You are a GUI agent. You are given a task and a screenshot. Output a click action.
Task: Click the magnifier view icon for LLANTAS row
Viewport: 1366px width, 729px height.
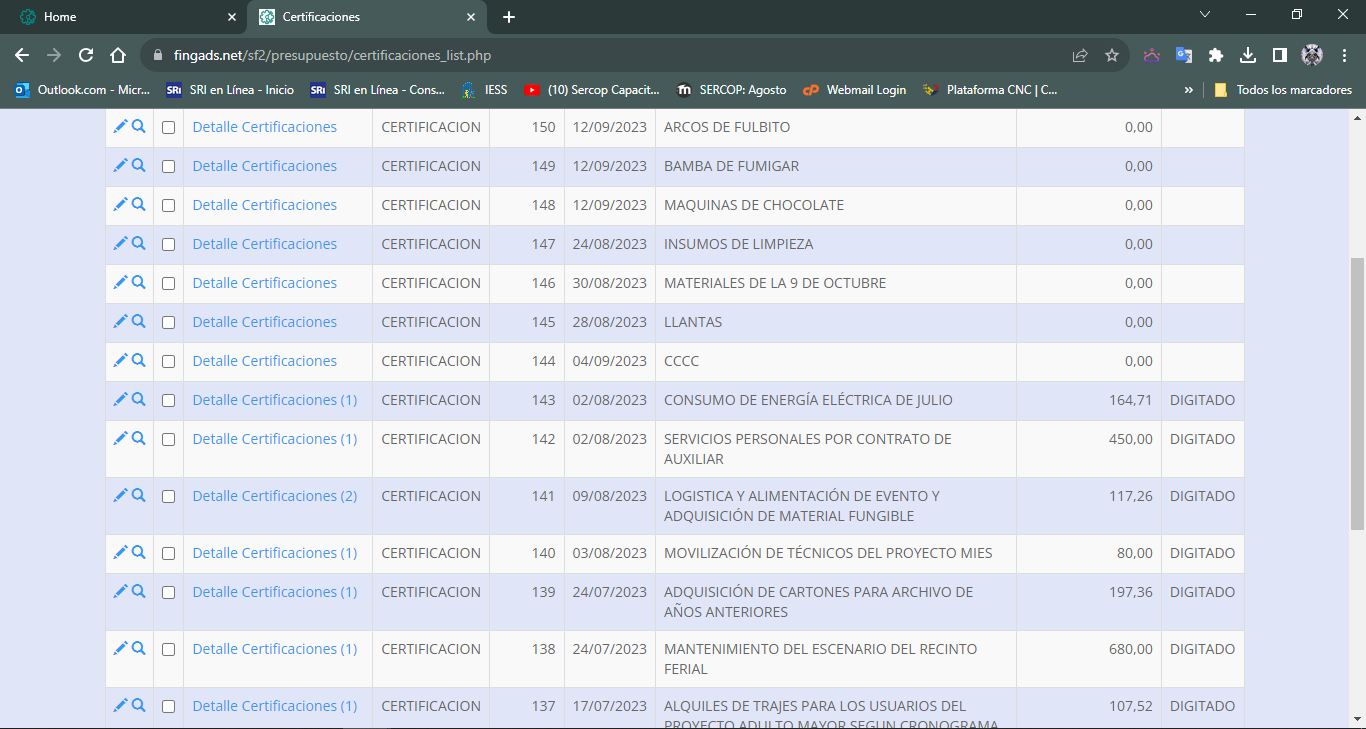[139, 321]
